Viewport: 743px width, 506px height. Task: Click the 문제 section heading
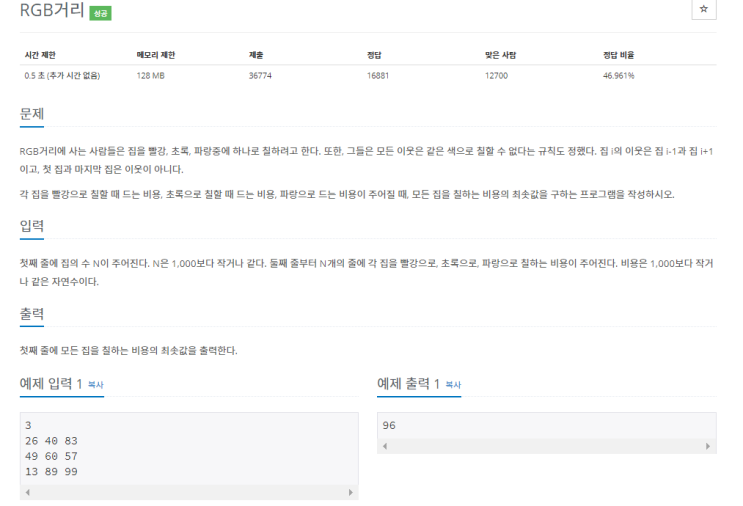(x=32, y=114)
